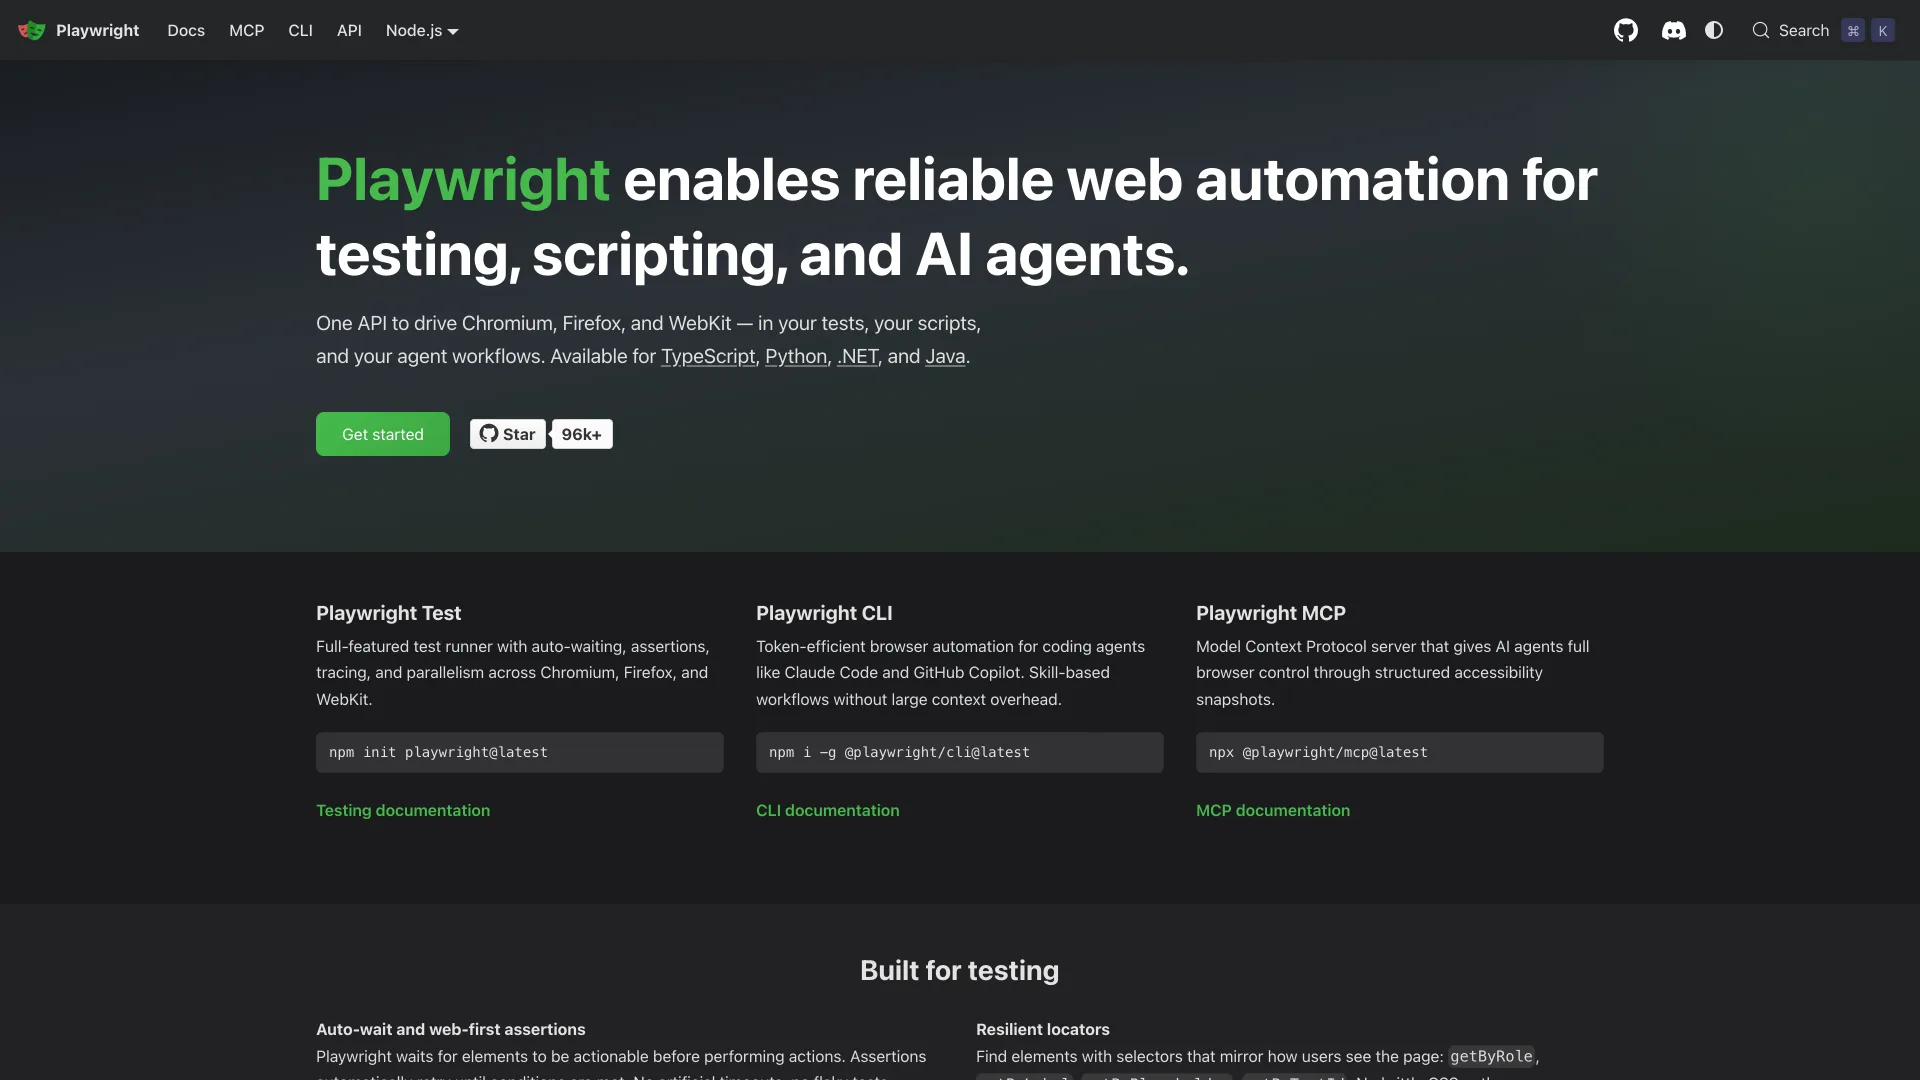Click Auto-wait and web-first assertions heading
The height and width of the screenshot is (1080, 1920).
point(451,1029)
